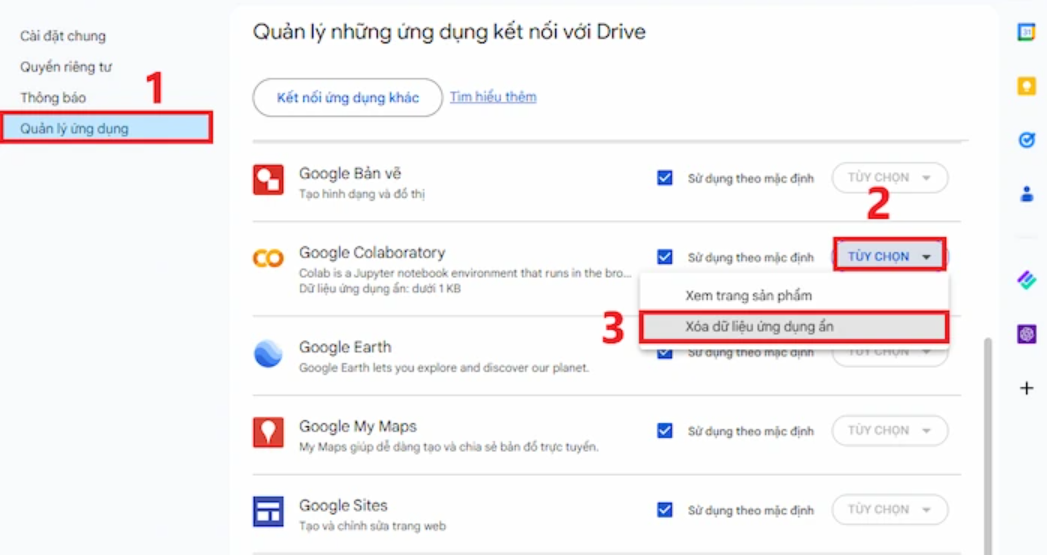This screenshot has width=1047, height=555.
Task: Go to Thông báo settings tab
Action: point(53,98)
